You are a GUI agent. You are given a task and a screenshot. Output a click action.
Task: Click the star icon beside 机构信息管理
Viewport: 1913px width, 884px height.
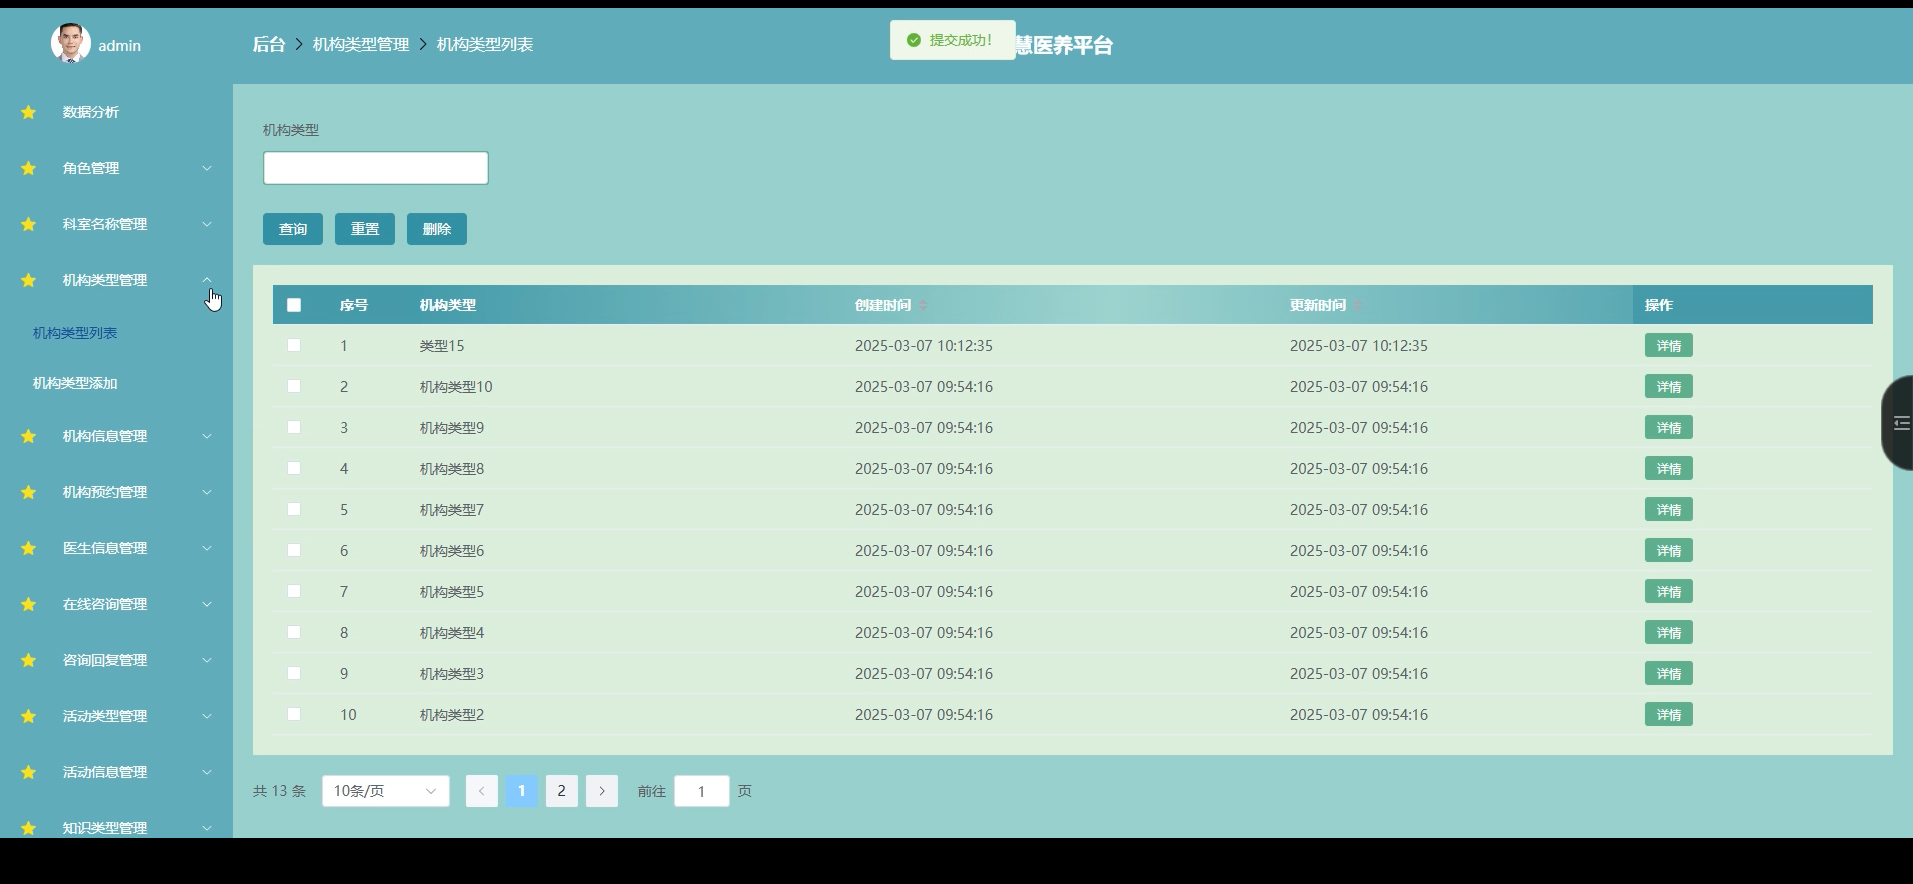[29, 436]
